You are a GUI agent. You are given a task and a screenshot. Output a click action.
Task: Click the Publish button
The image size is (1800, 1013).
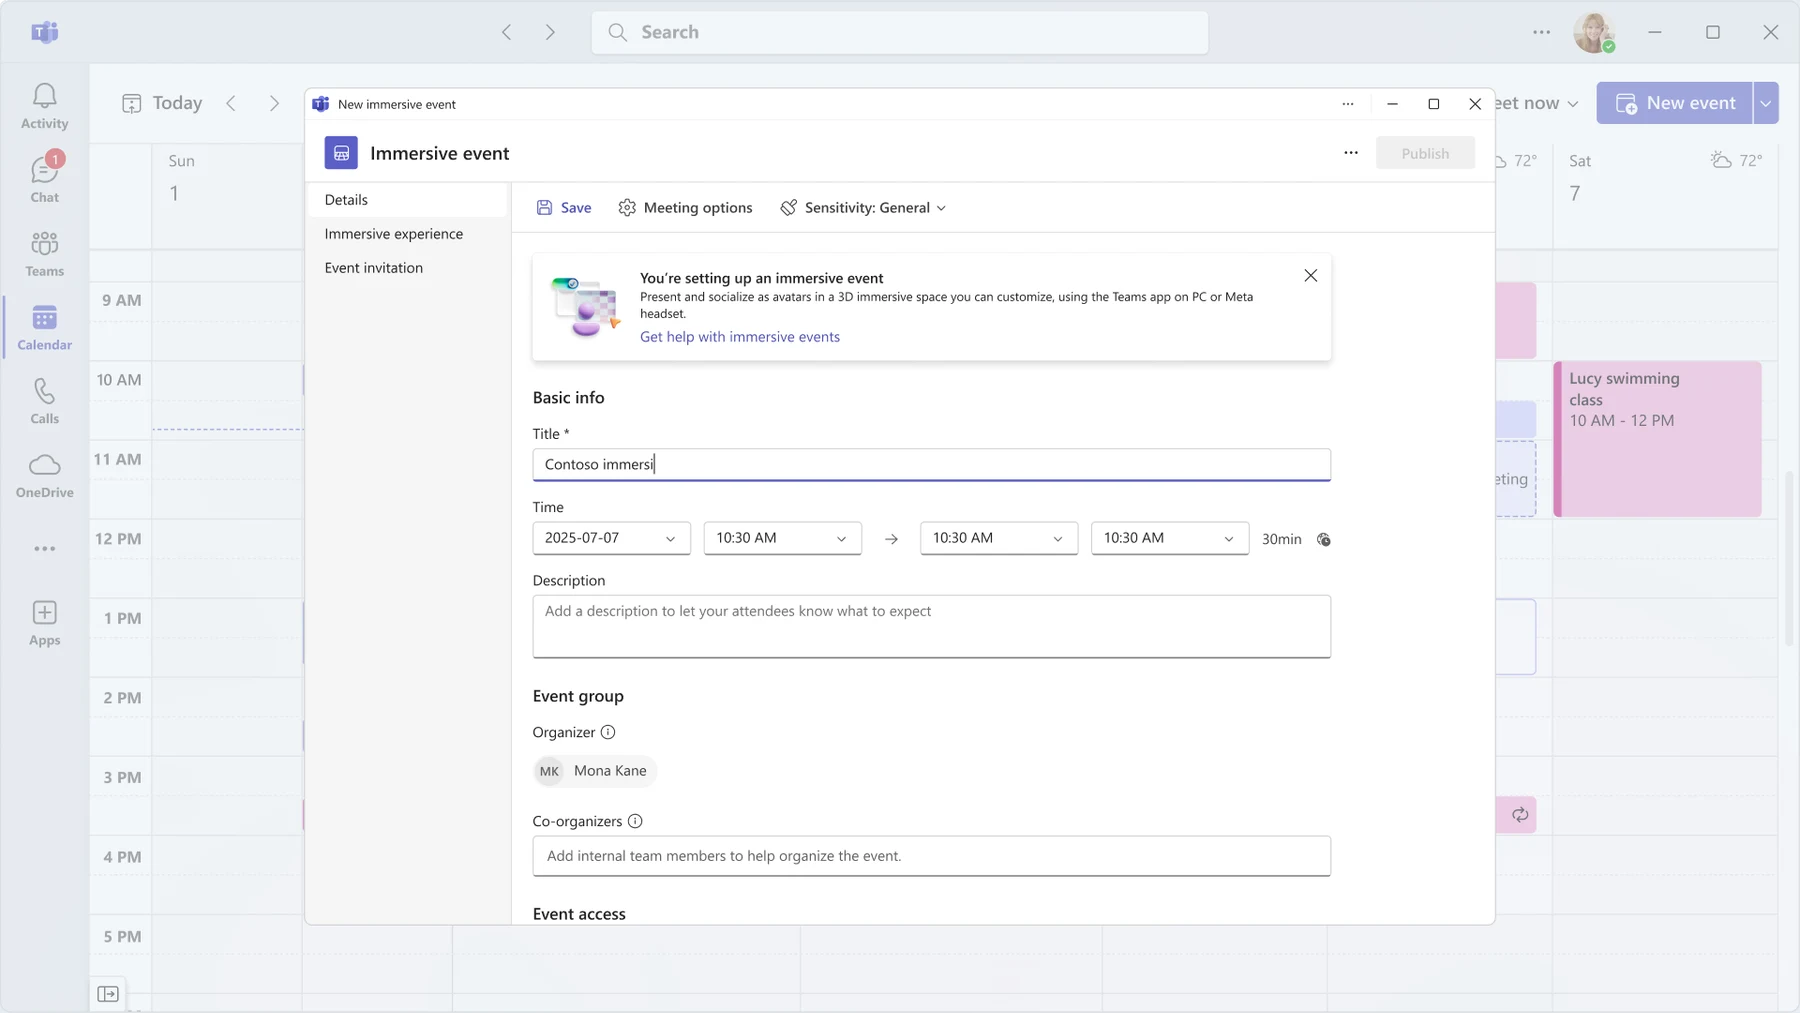pos(1425,153)
